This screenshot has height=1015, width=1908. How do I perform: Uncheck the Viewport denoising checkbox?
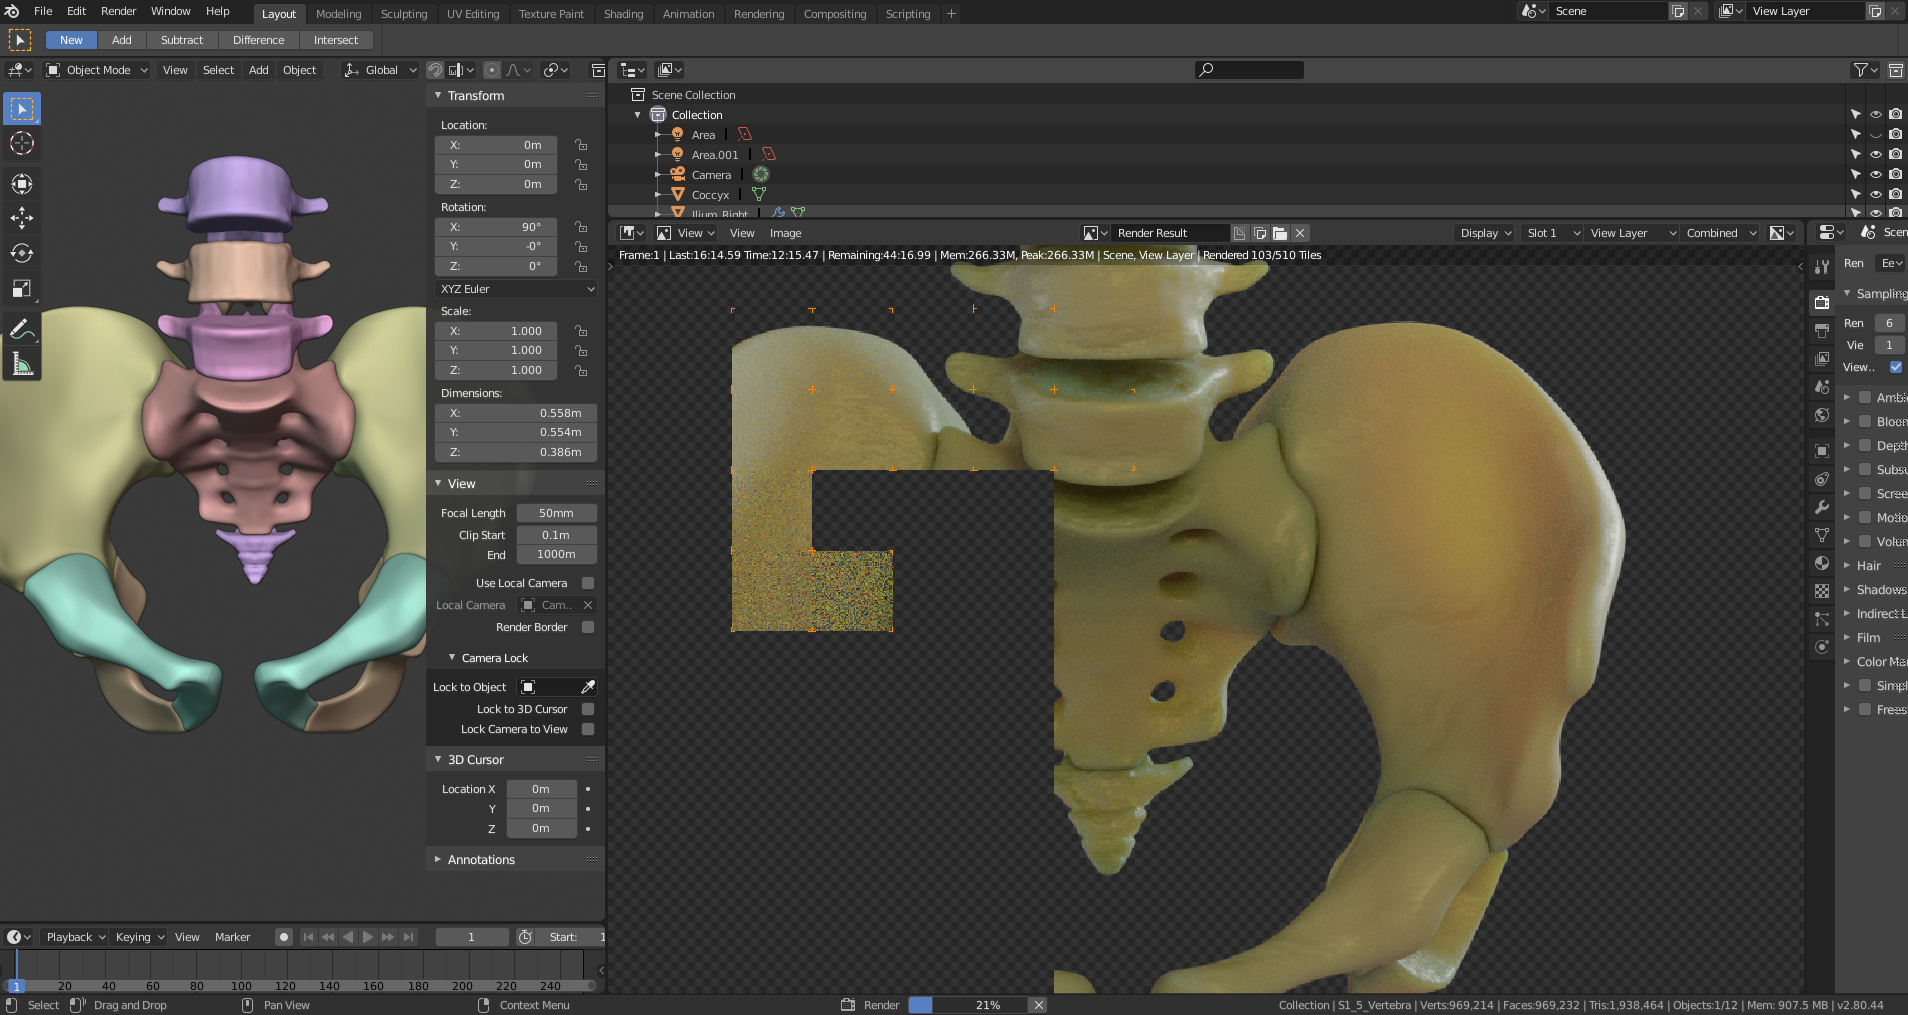click(x=1896, y=367)
